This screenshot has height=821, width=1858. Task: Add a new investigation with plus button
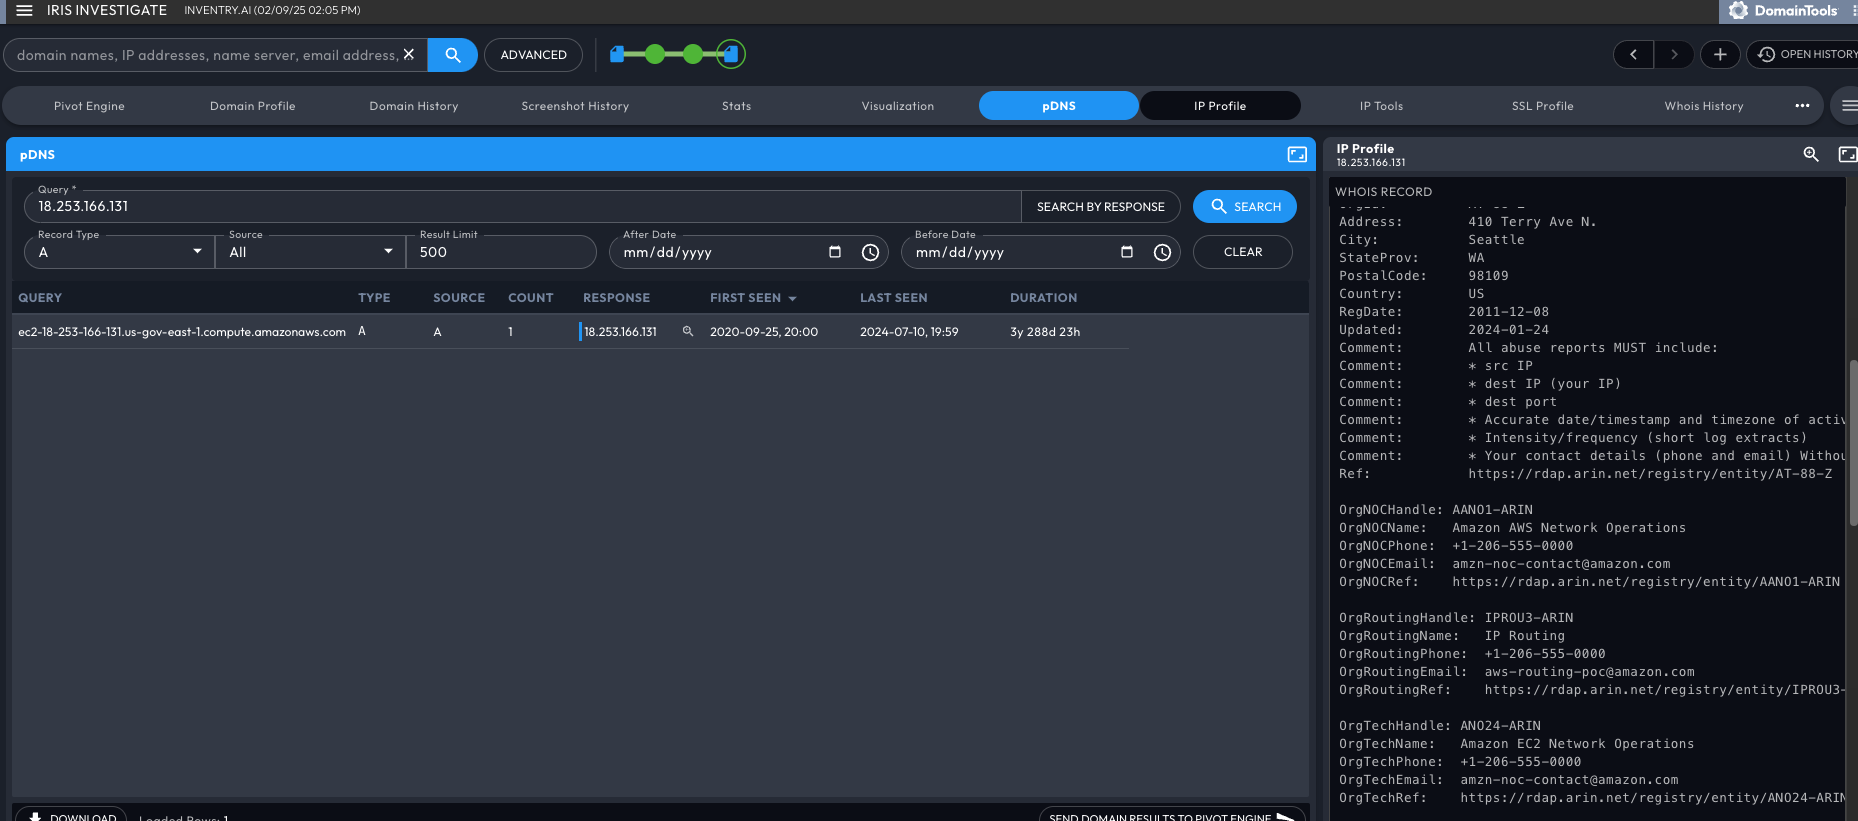tap(1720, 55)
